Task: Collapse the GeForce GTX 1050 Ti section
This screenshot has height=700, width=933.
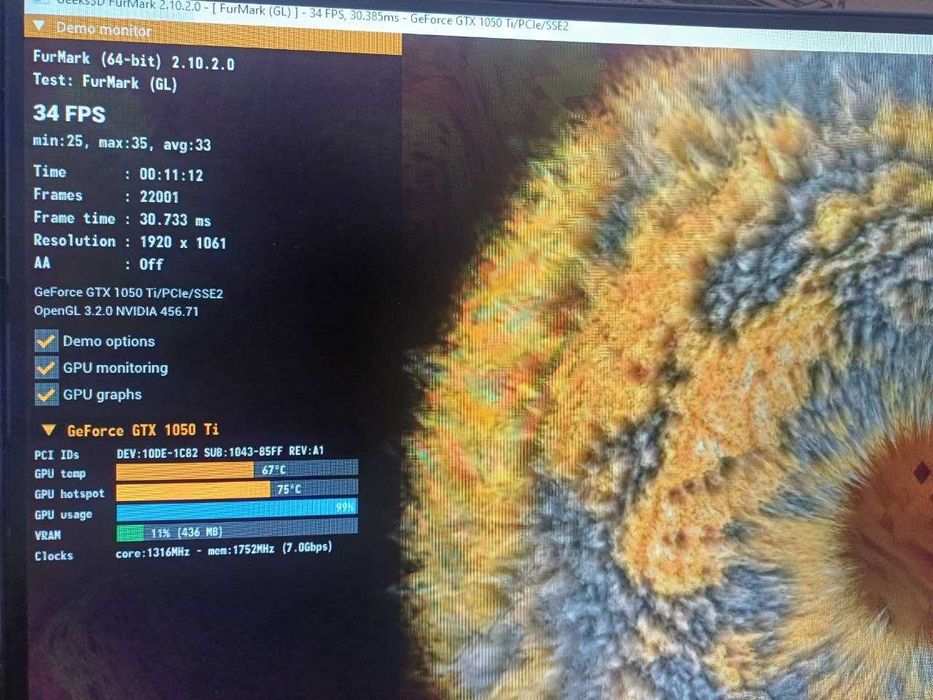Action: 49,429
